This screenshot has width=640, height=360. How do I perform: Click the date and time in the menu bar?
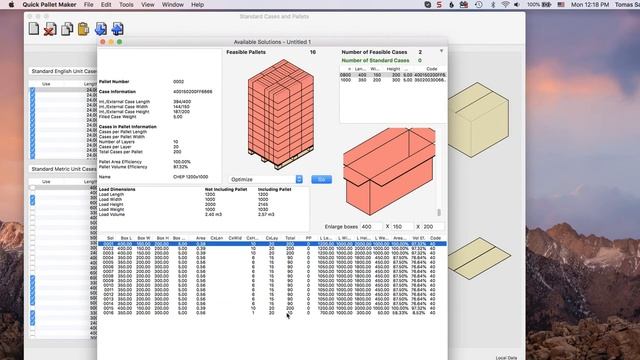point(590,4)
